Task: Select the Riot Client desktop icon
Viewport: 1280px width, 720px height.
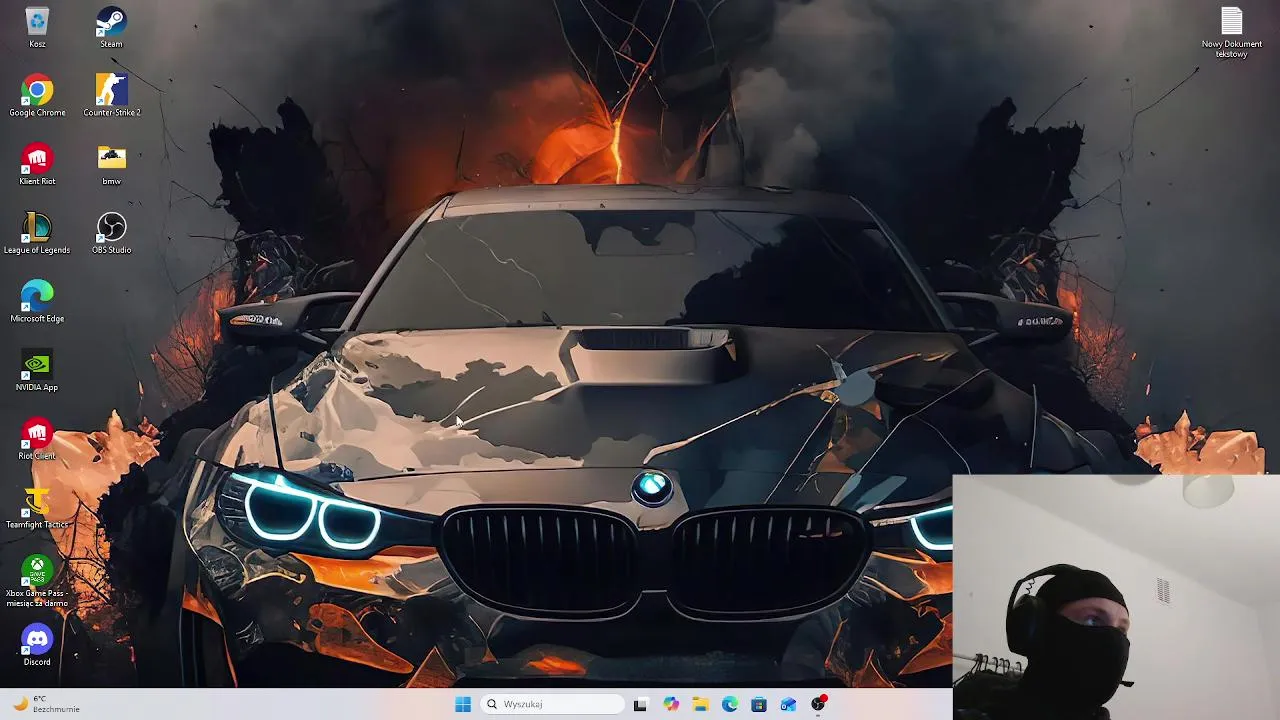Action: tap(37, 440)
